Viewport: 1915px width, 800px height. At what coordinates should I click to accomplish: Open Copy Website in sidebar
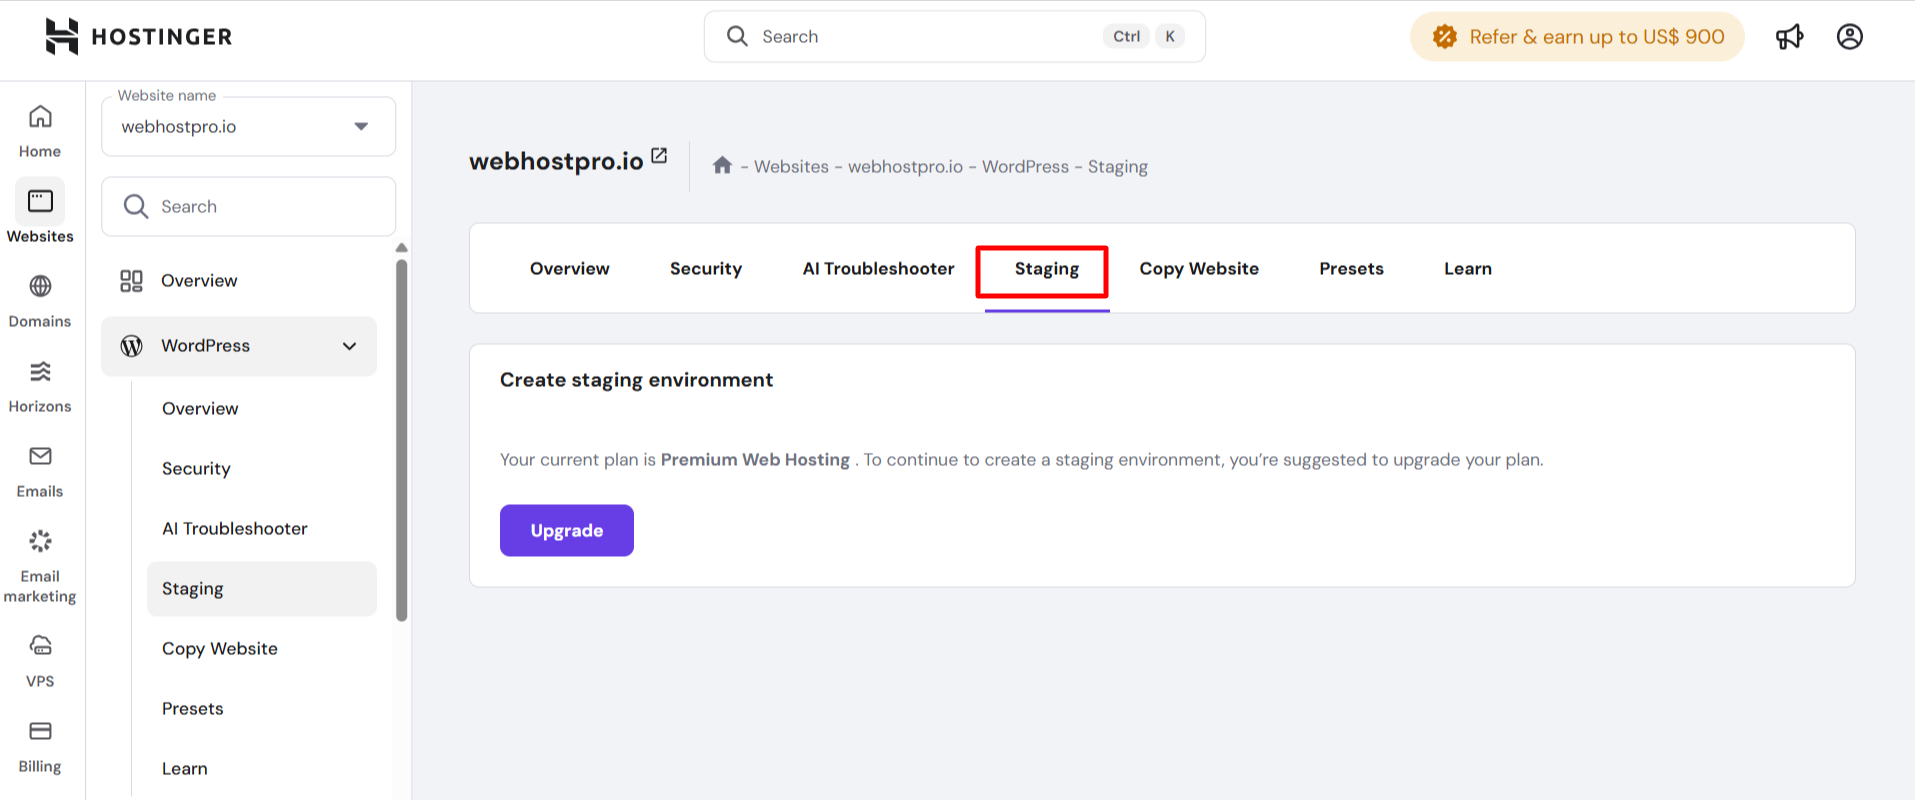(x=220, y=648)
